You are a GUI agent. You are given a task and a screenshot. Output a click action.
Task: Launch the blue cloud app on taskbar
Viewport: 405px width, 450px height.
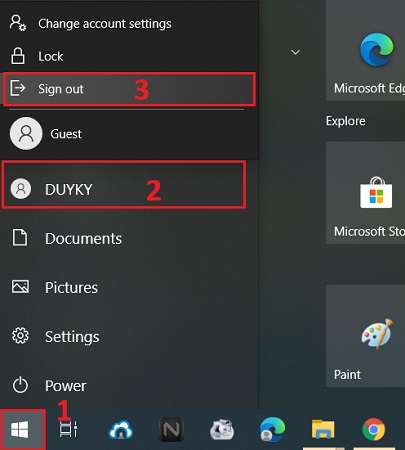pyautogui.click(x=121, y=429)
